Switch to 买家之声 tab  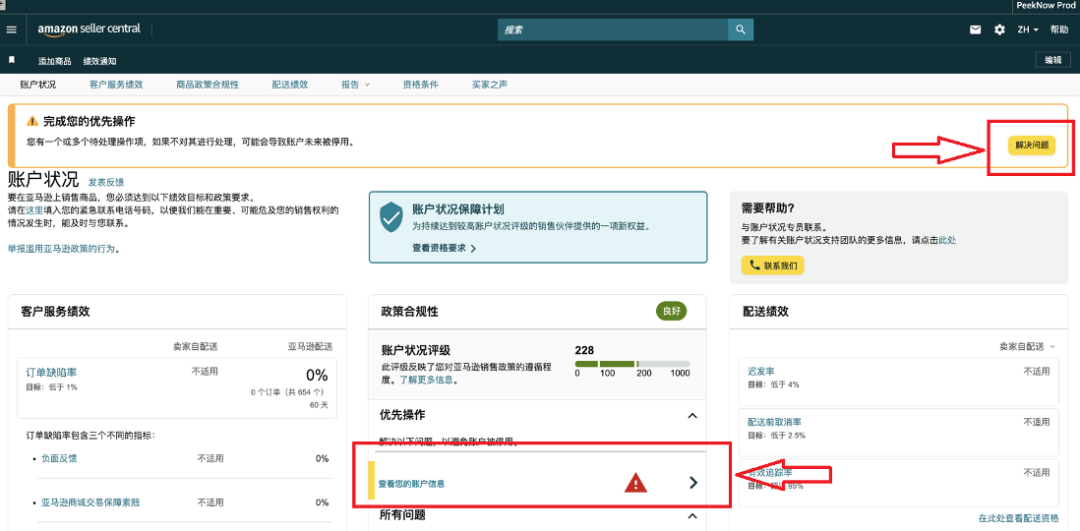tap(490, 85)
